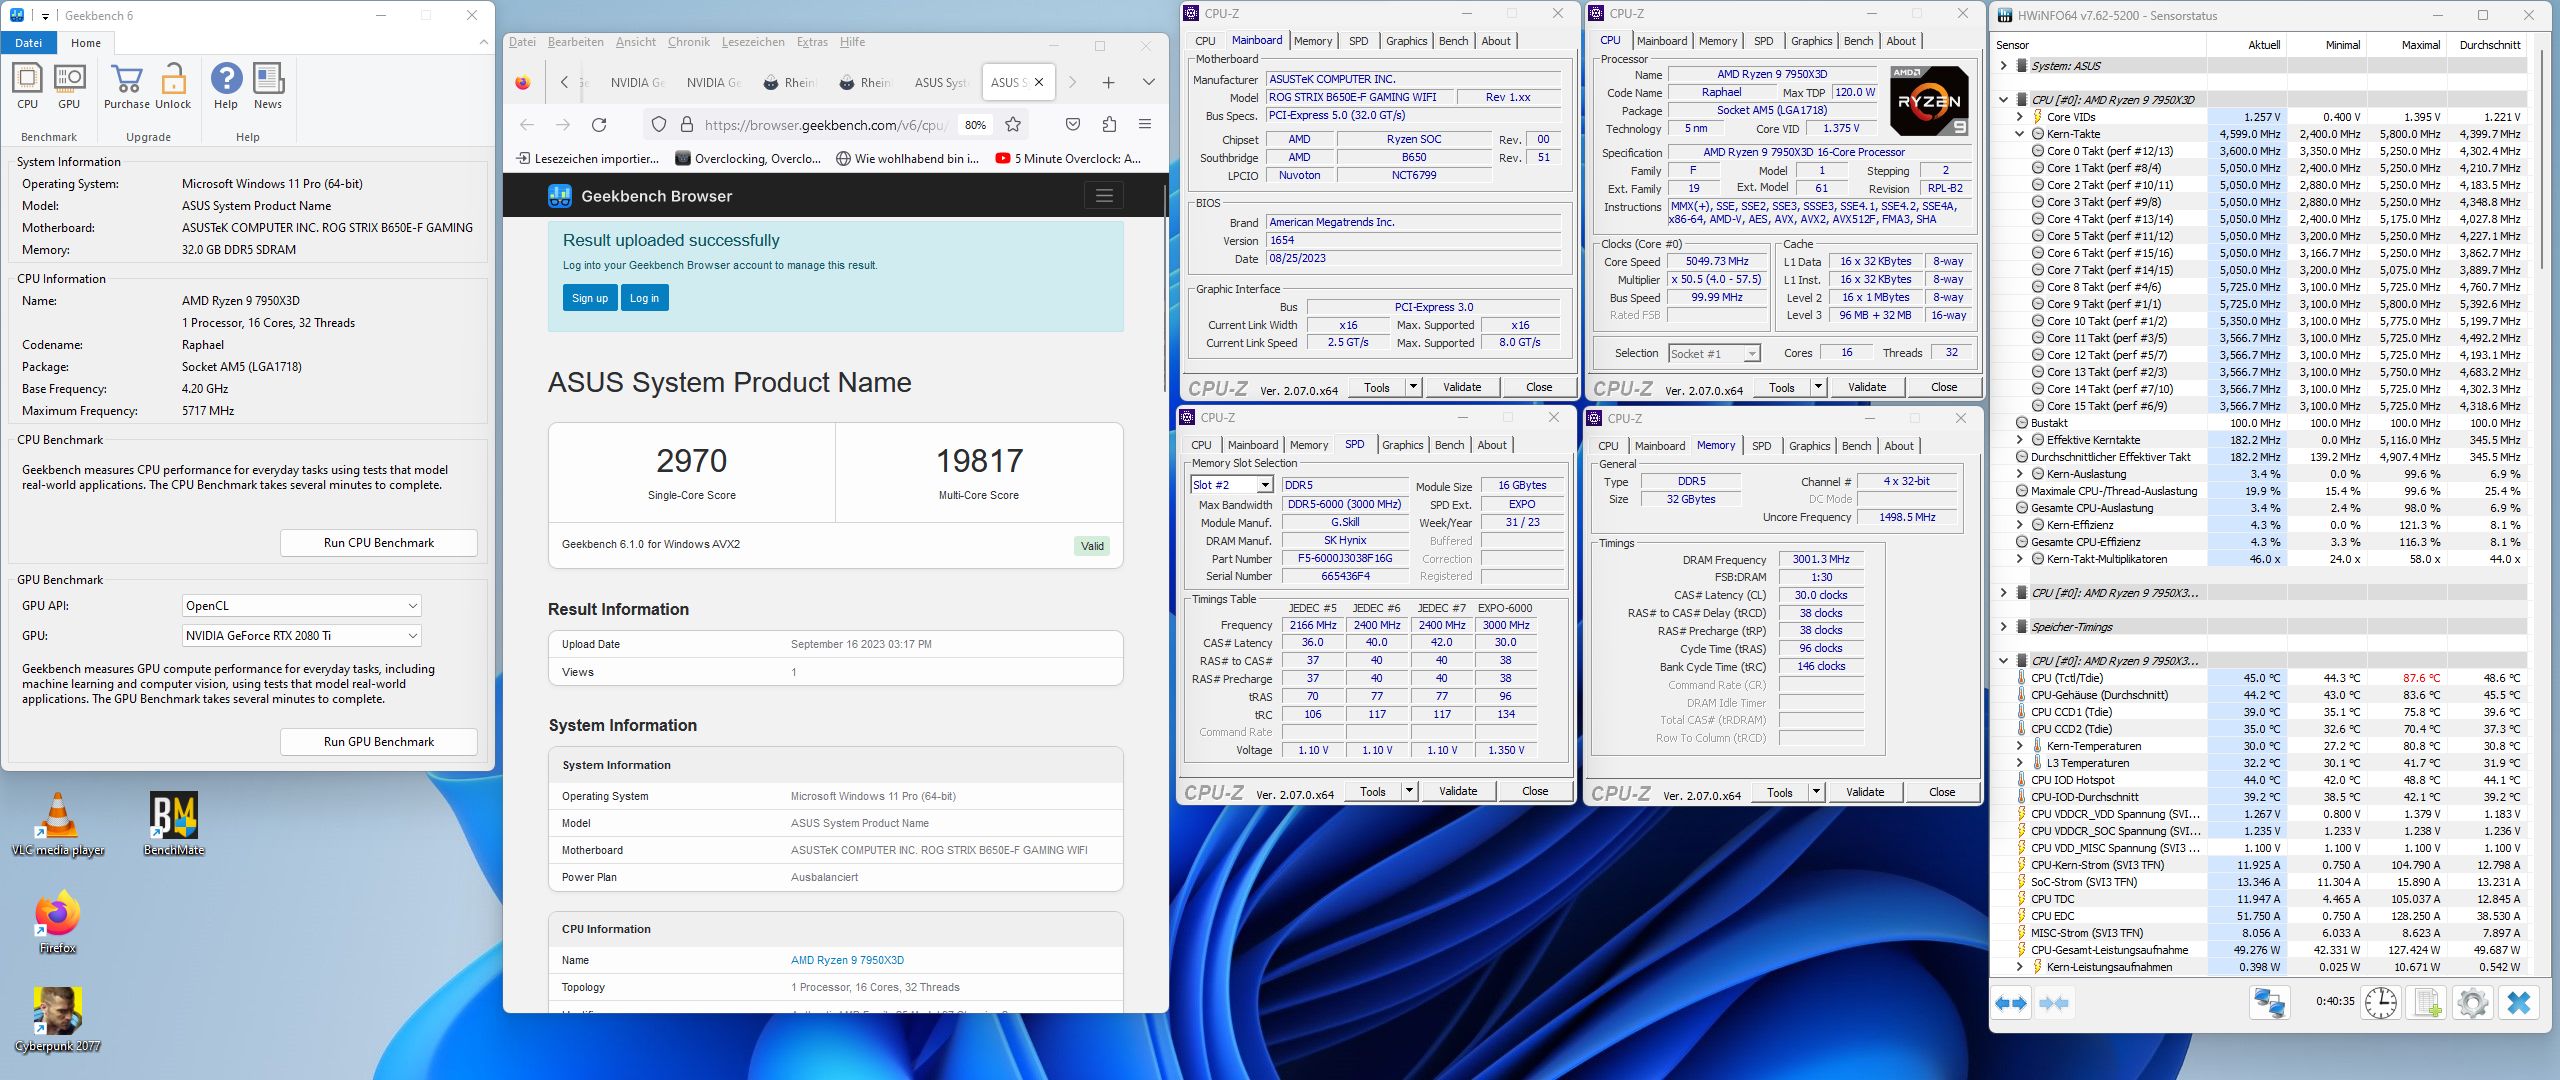Open the GPU NVIDIA GeForce RTX 2080 Ti dropdown
This screenshot has height=1080, width=2560.
(301, 636)
